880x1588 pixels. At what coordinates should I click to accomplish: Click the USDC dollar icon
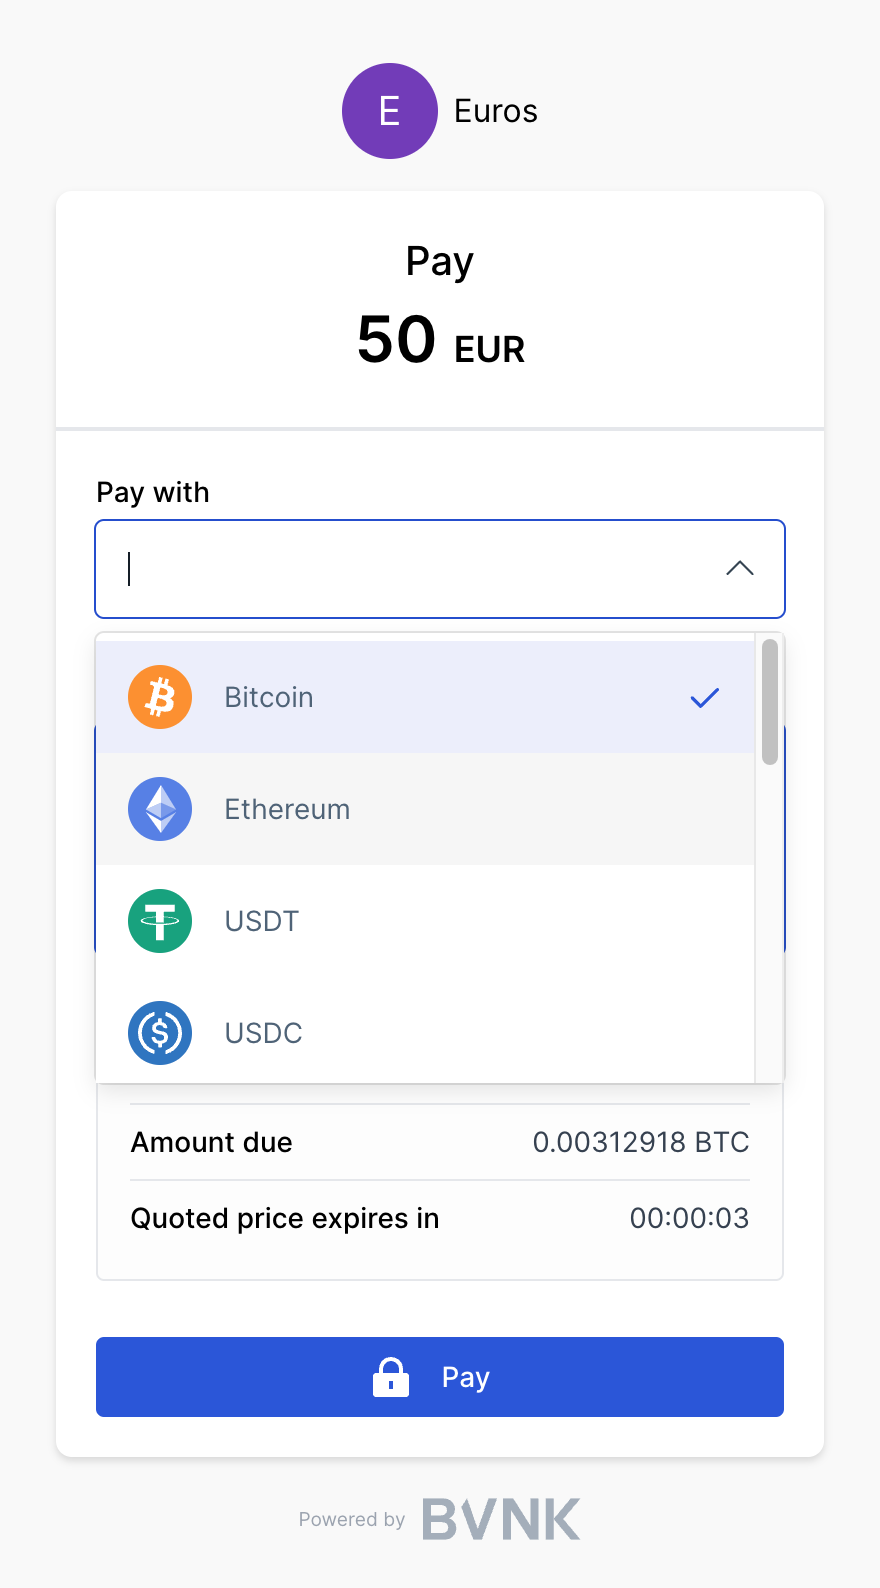coord(160,1033)
